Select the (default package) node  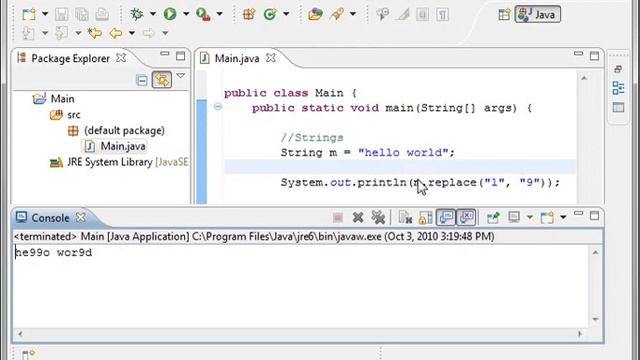(x=124, y=131)
